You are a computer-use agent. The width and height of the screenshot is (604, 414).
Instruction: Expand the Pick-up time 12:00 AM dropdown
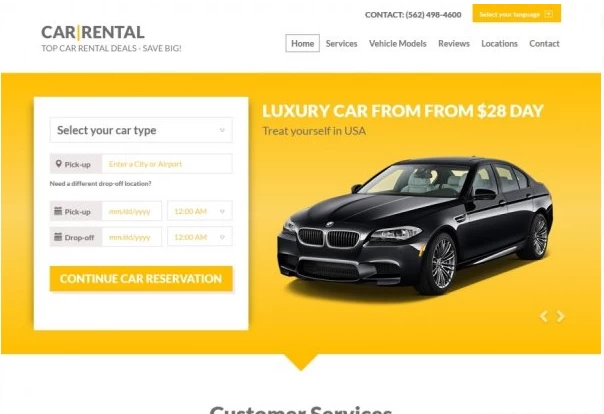click(200, 211)
